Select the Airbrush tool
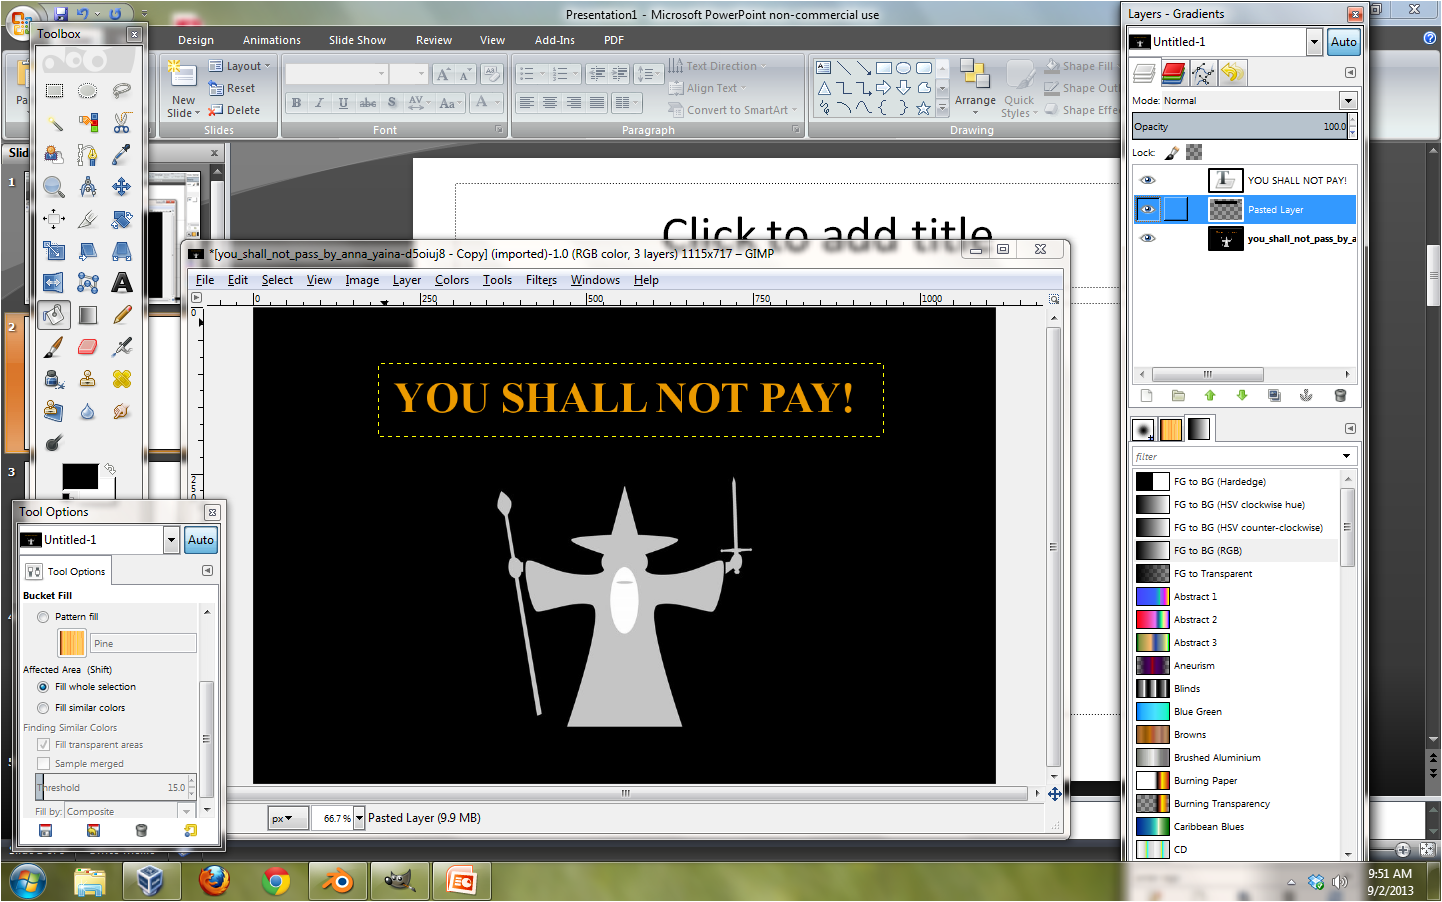 [x=121, y=347]
